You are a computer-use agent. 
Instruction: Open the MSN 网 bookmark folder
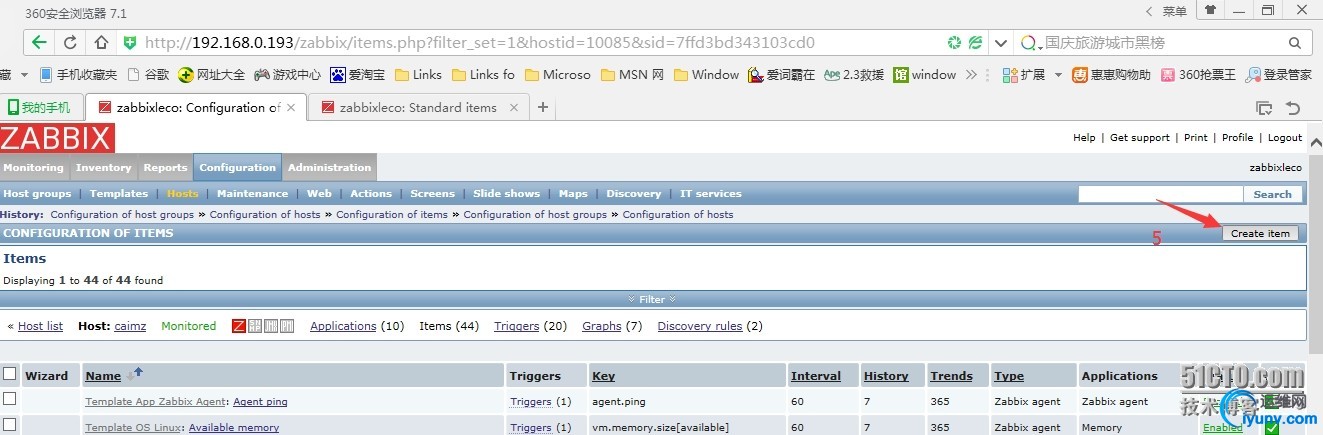pyautogui.click(x=632, y=74)
